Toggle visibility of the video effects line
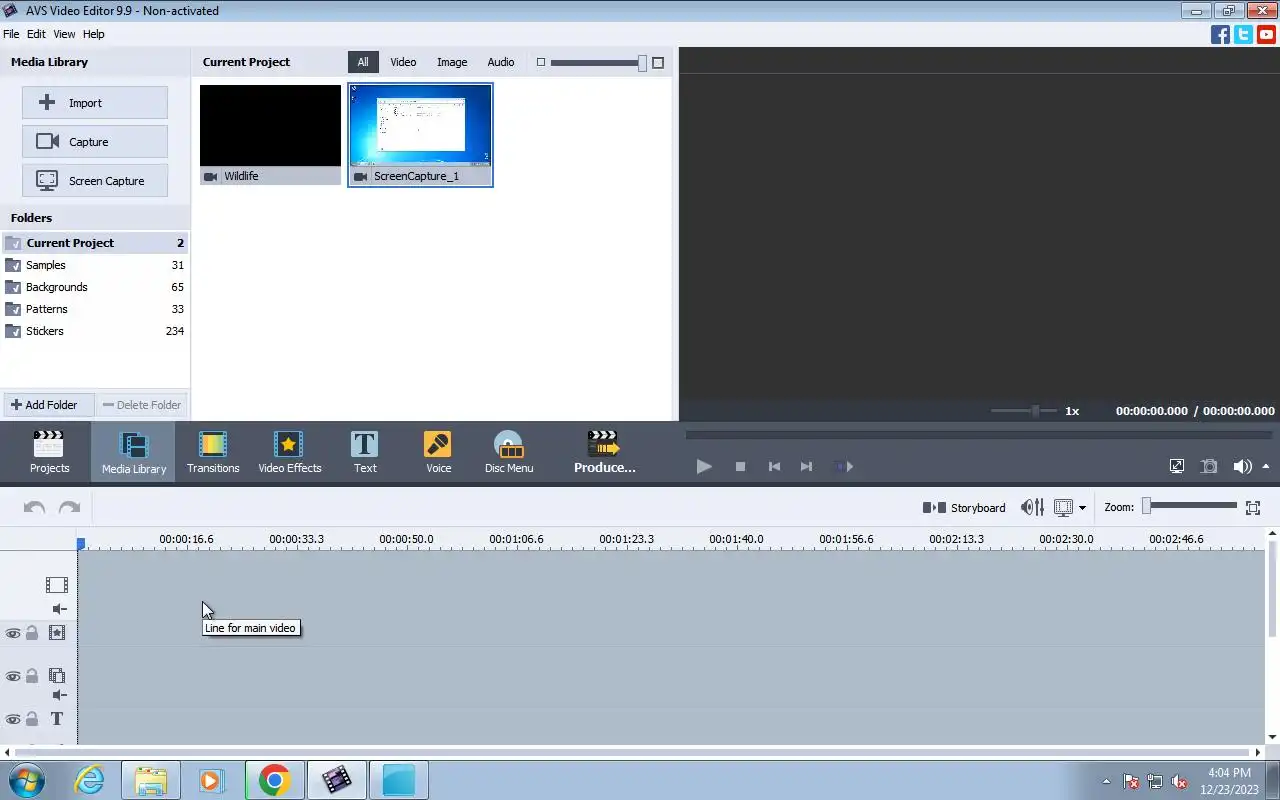The height and width of the screenshot is (800, 1280). pos(13,633)
